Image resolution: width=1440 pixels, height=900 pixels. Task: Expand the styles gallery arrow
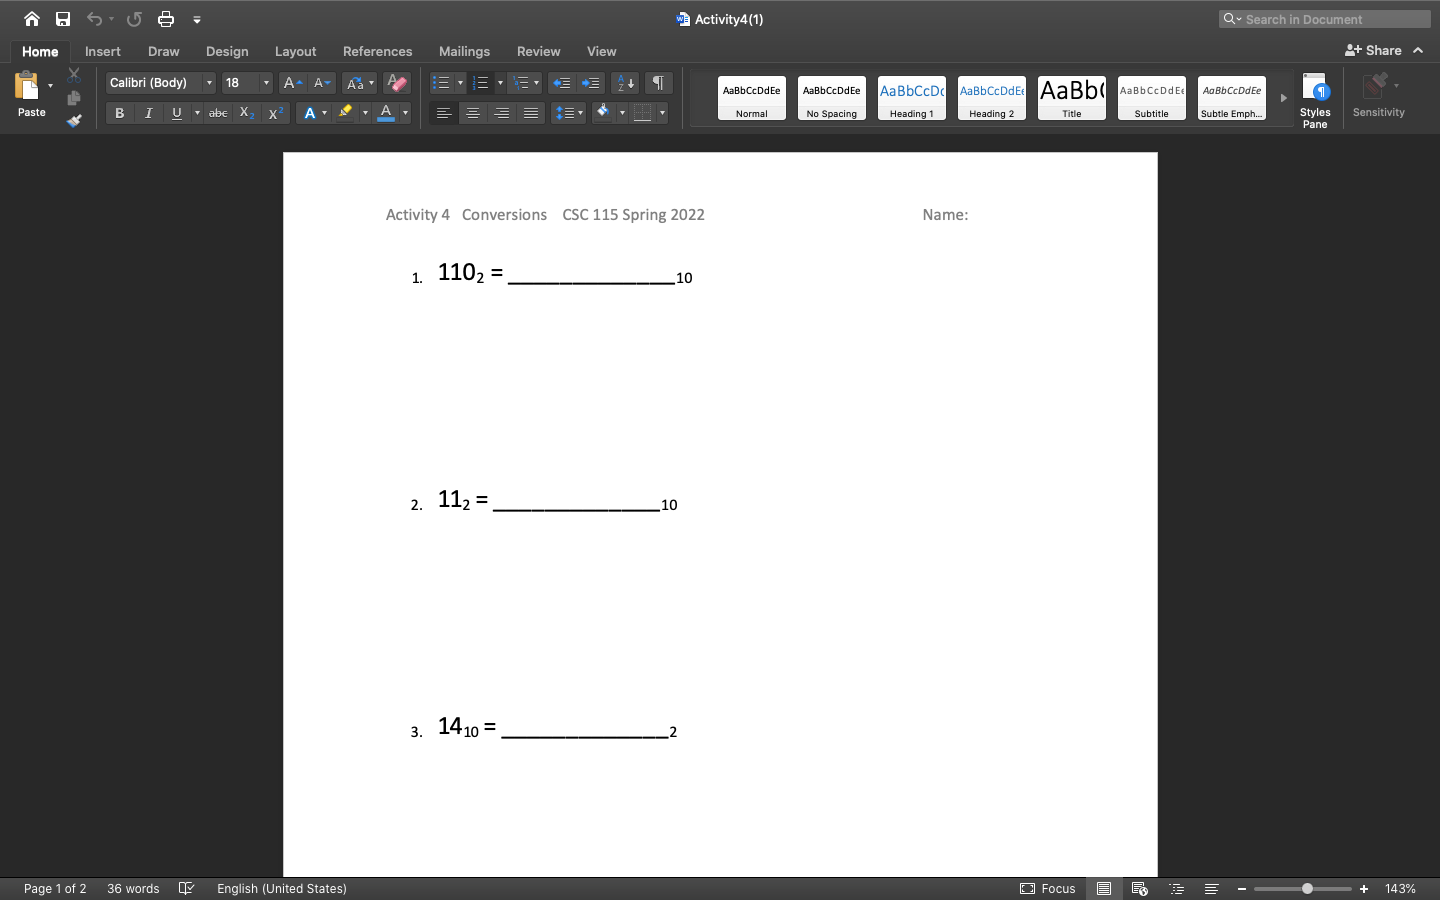point(1284,98)
